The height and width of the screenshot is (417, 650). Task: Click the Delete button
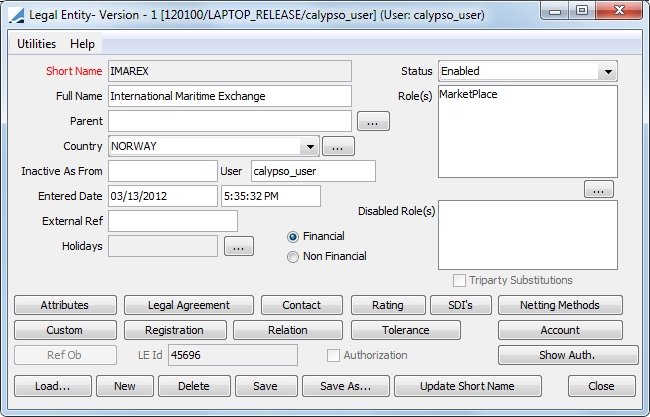tap(194, 386)
